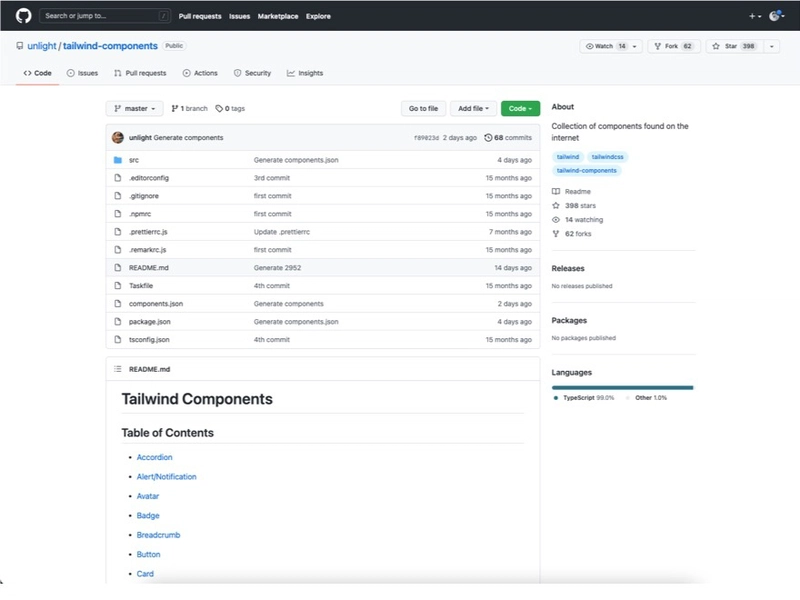
Task: Click the tailwind-components topic tag
Action: (586, 170)
